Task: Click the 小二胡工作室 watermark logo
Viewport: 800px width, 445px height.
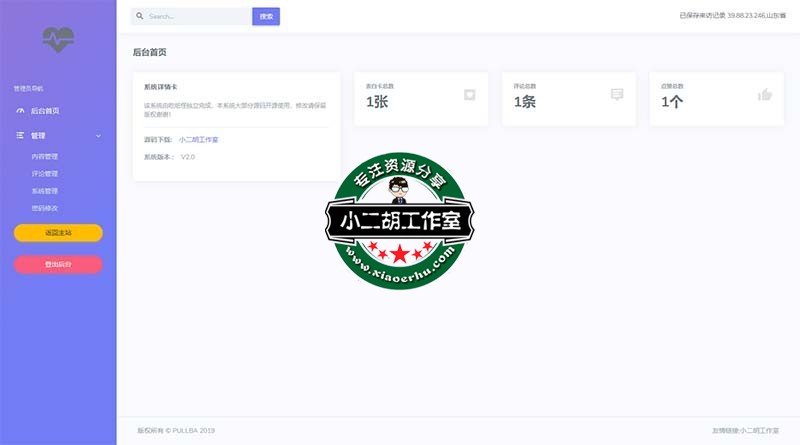Action: point(400,221)
